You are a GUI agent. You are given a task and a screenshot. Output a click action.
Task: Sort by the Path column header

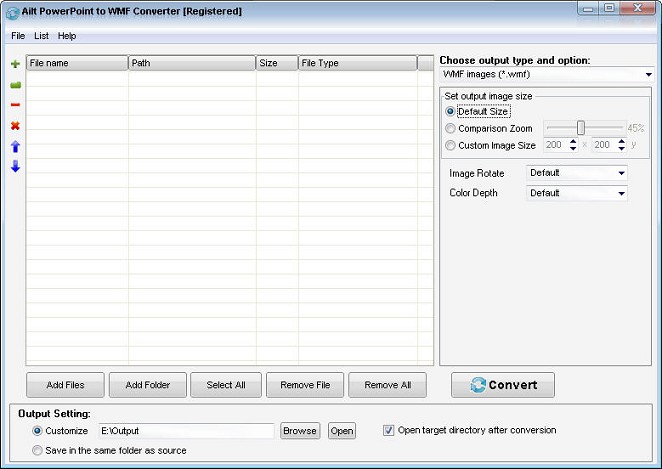tap(192, 63)
